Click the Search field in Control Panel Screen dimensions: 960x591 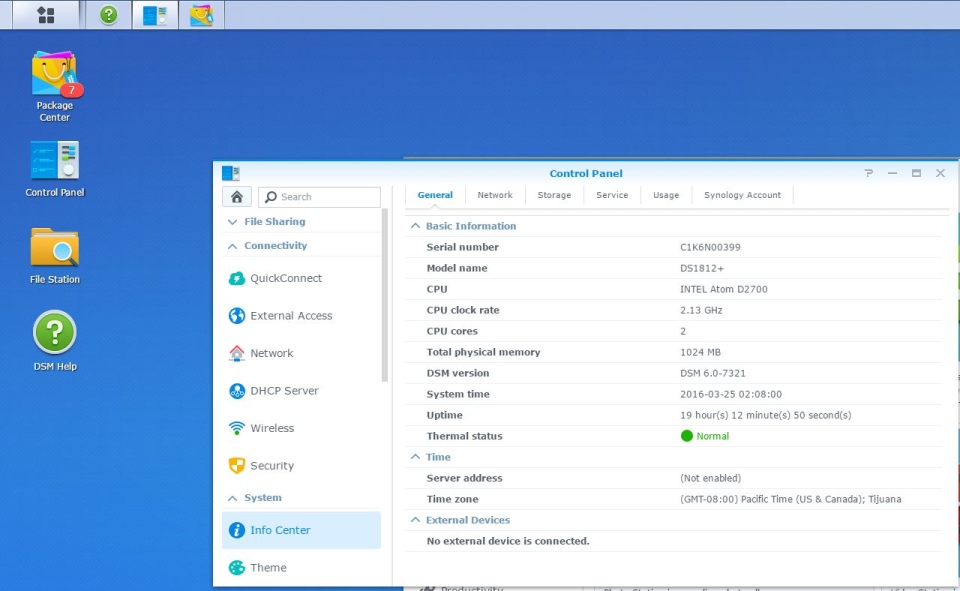pyautogui.click(x=319, y=197)
